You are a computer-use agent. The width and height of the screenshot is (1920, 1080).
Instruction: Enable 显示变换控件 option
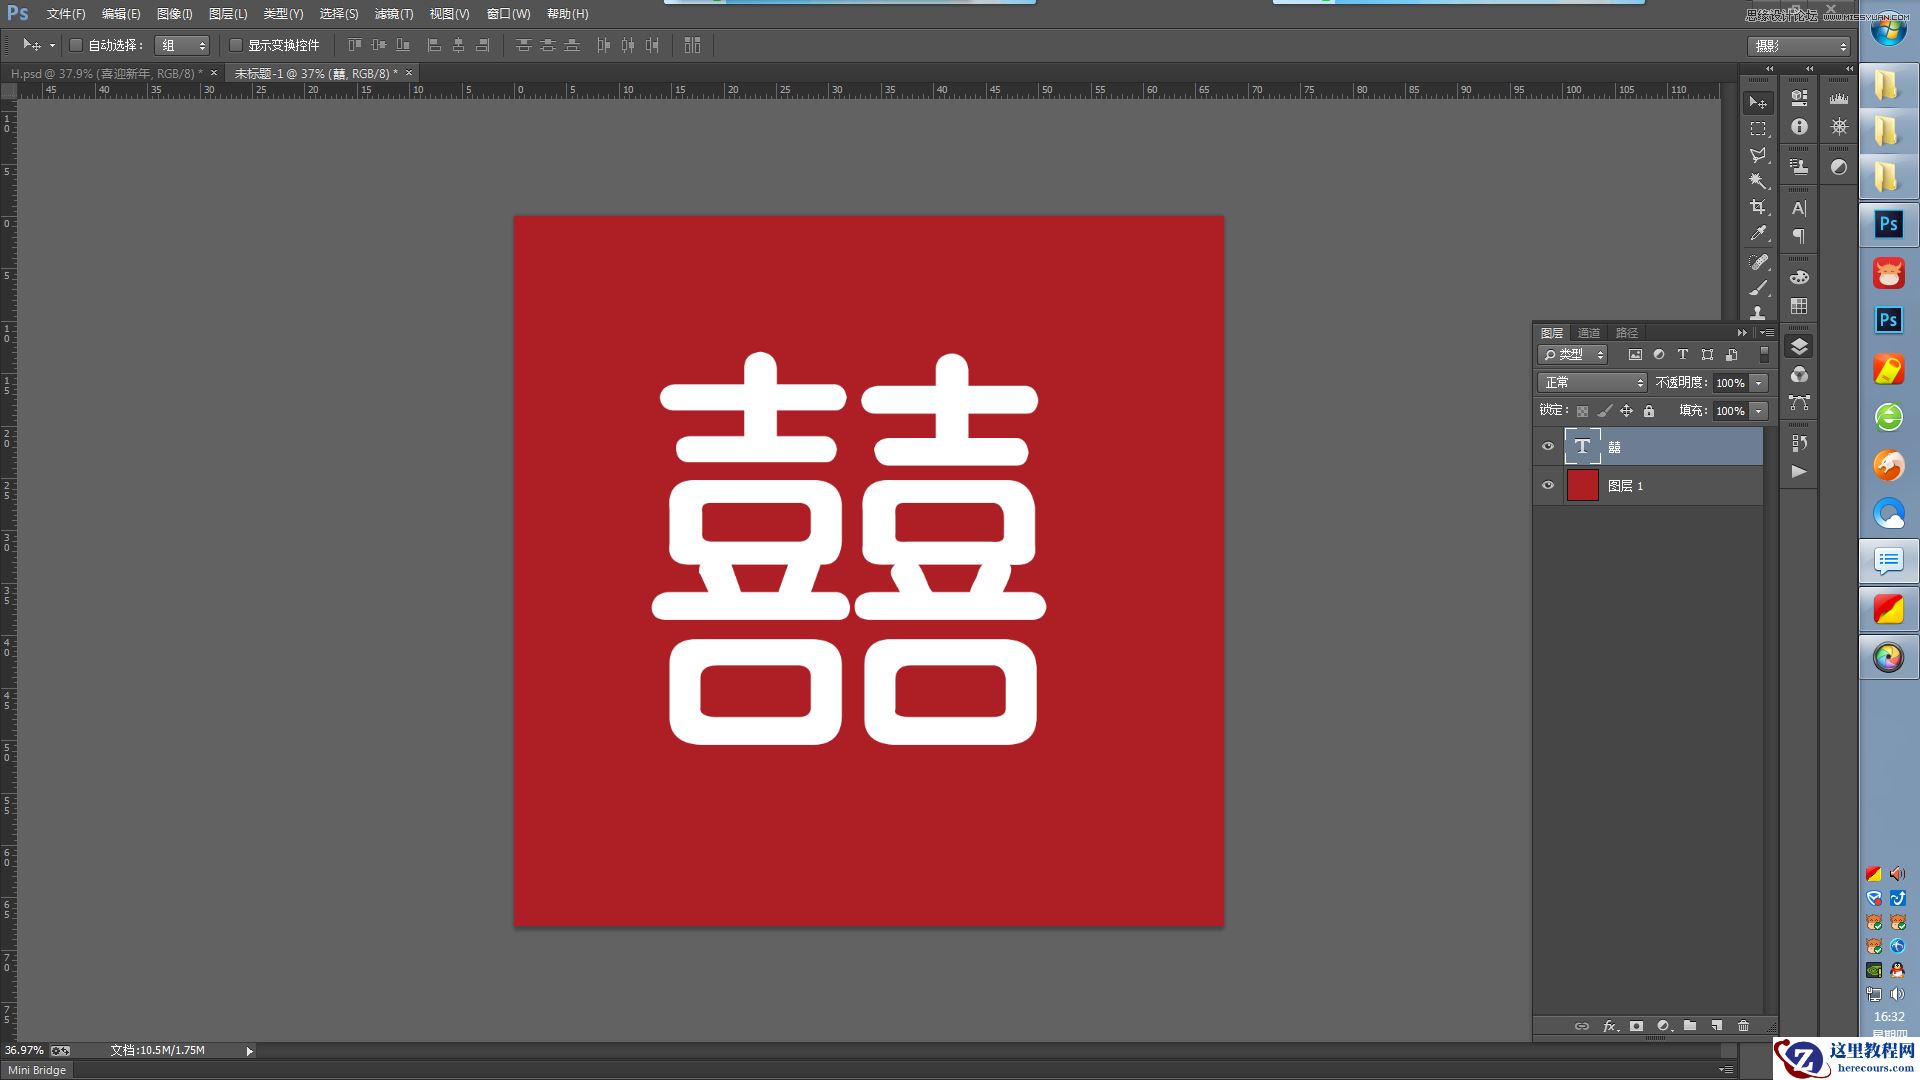(236, 45)
